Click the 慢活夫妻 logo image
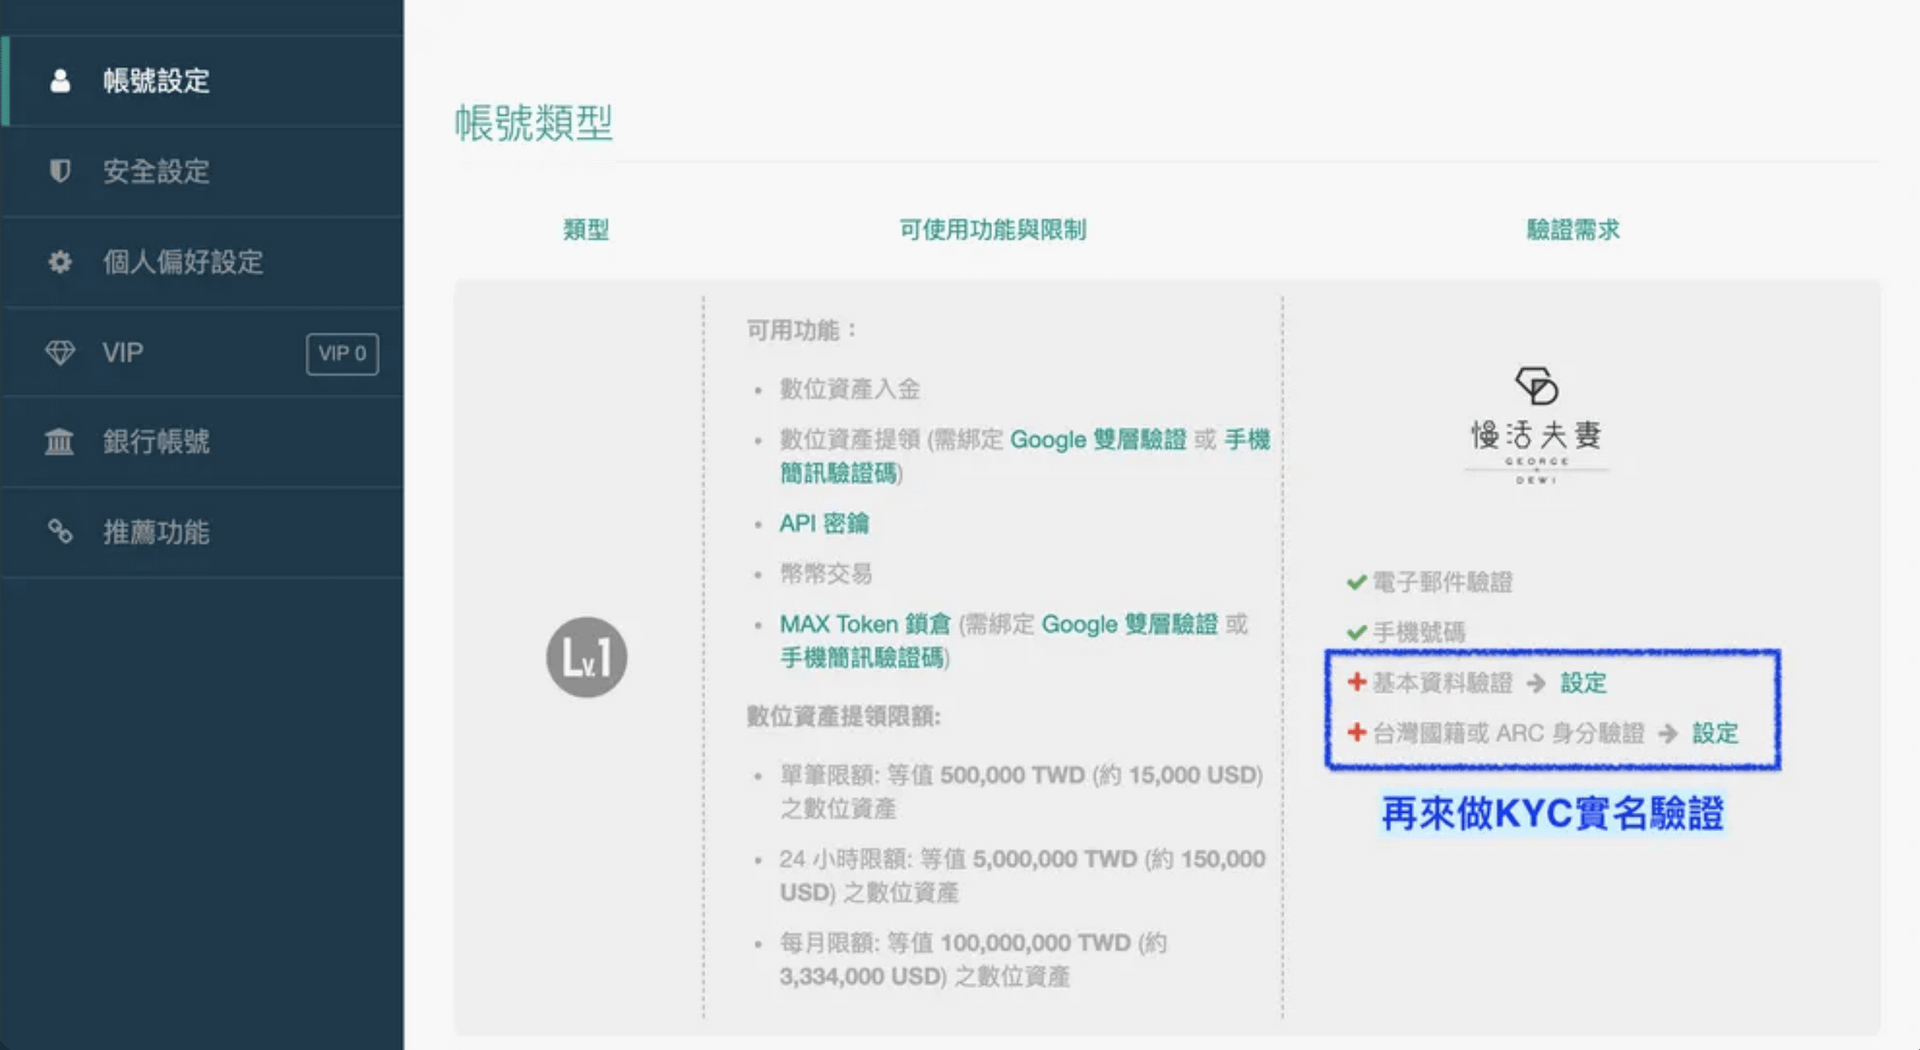Image resolution: width=1920 pixels, height=1050 pixels. (x=1536, y=427)
